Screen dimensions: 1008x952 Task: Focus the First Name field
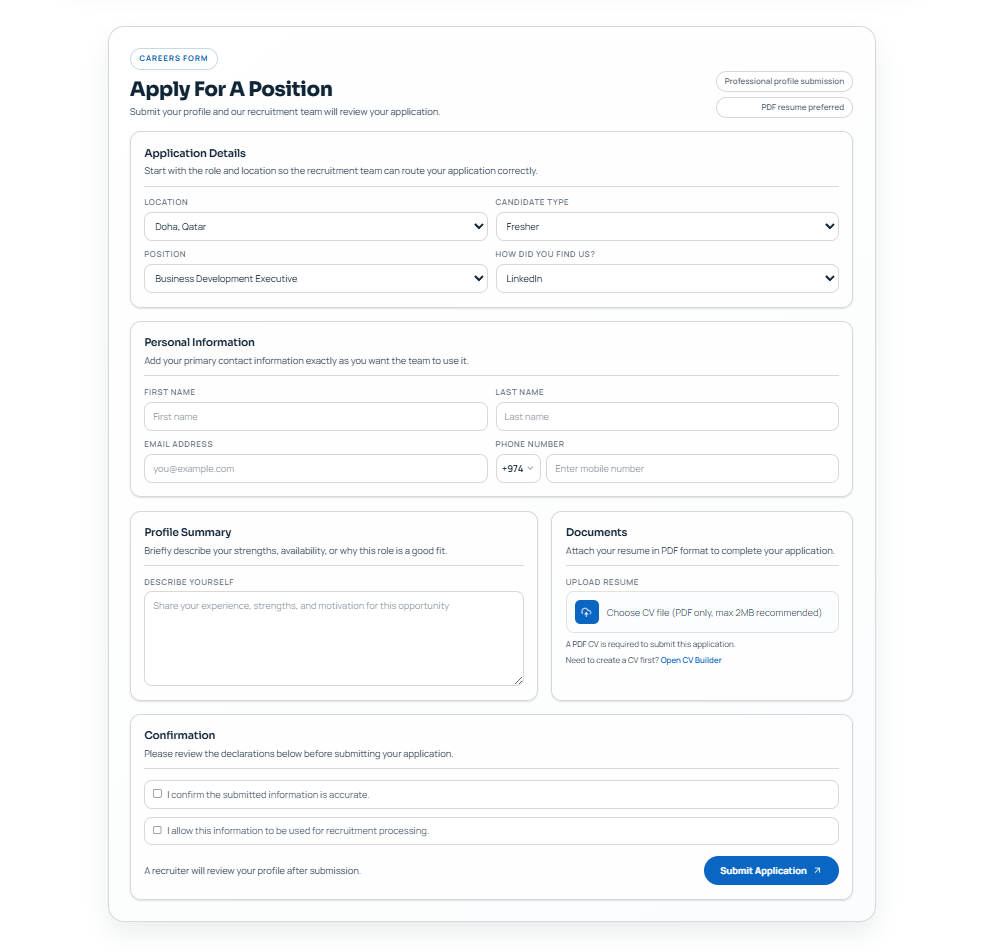pos(316,417)
